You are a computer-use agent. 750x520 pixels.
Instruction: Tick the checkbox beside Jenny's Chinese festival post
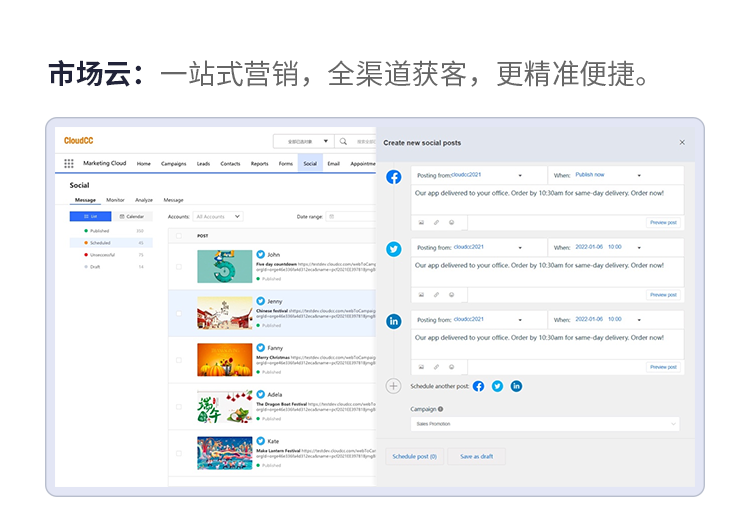[x=179, y=313]
